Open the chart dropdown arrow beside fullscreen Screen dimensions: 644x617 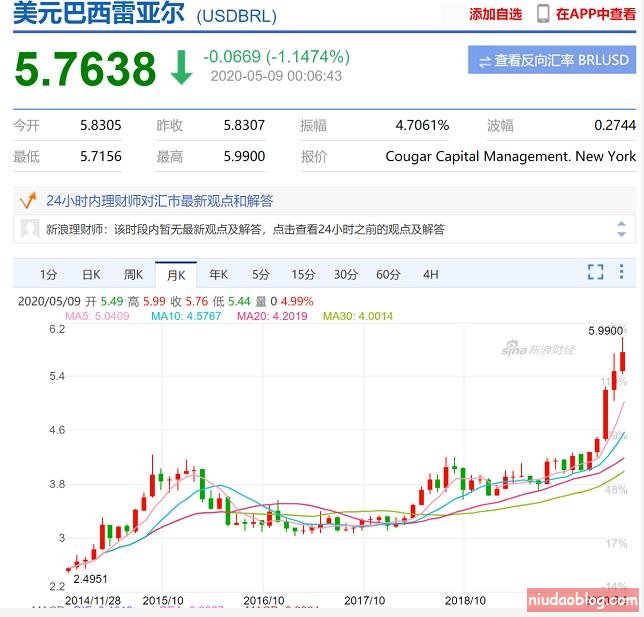tap(623, 272)
